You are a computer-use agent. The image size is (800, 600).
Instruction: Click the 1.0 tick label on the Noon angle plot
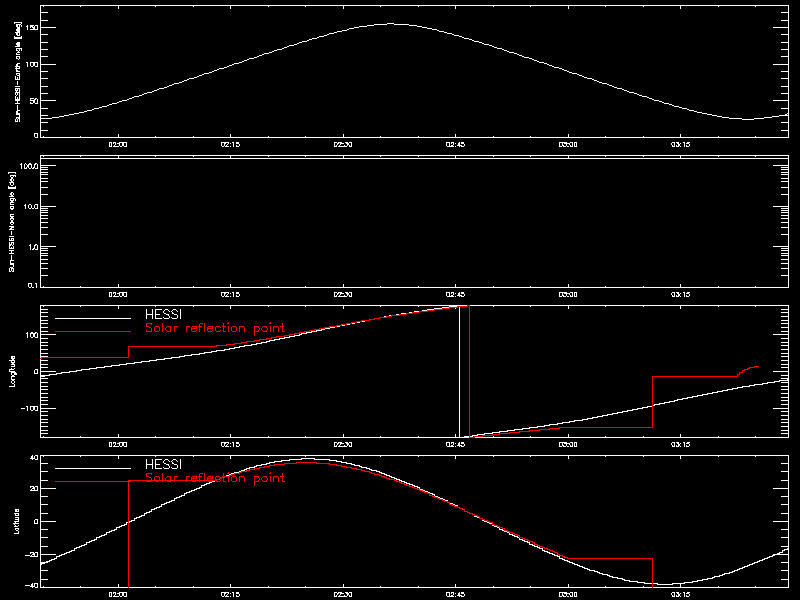pos(32,247)
